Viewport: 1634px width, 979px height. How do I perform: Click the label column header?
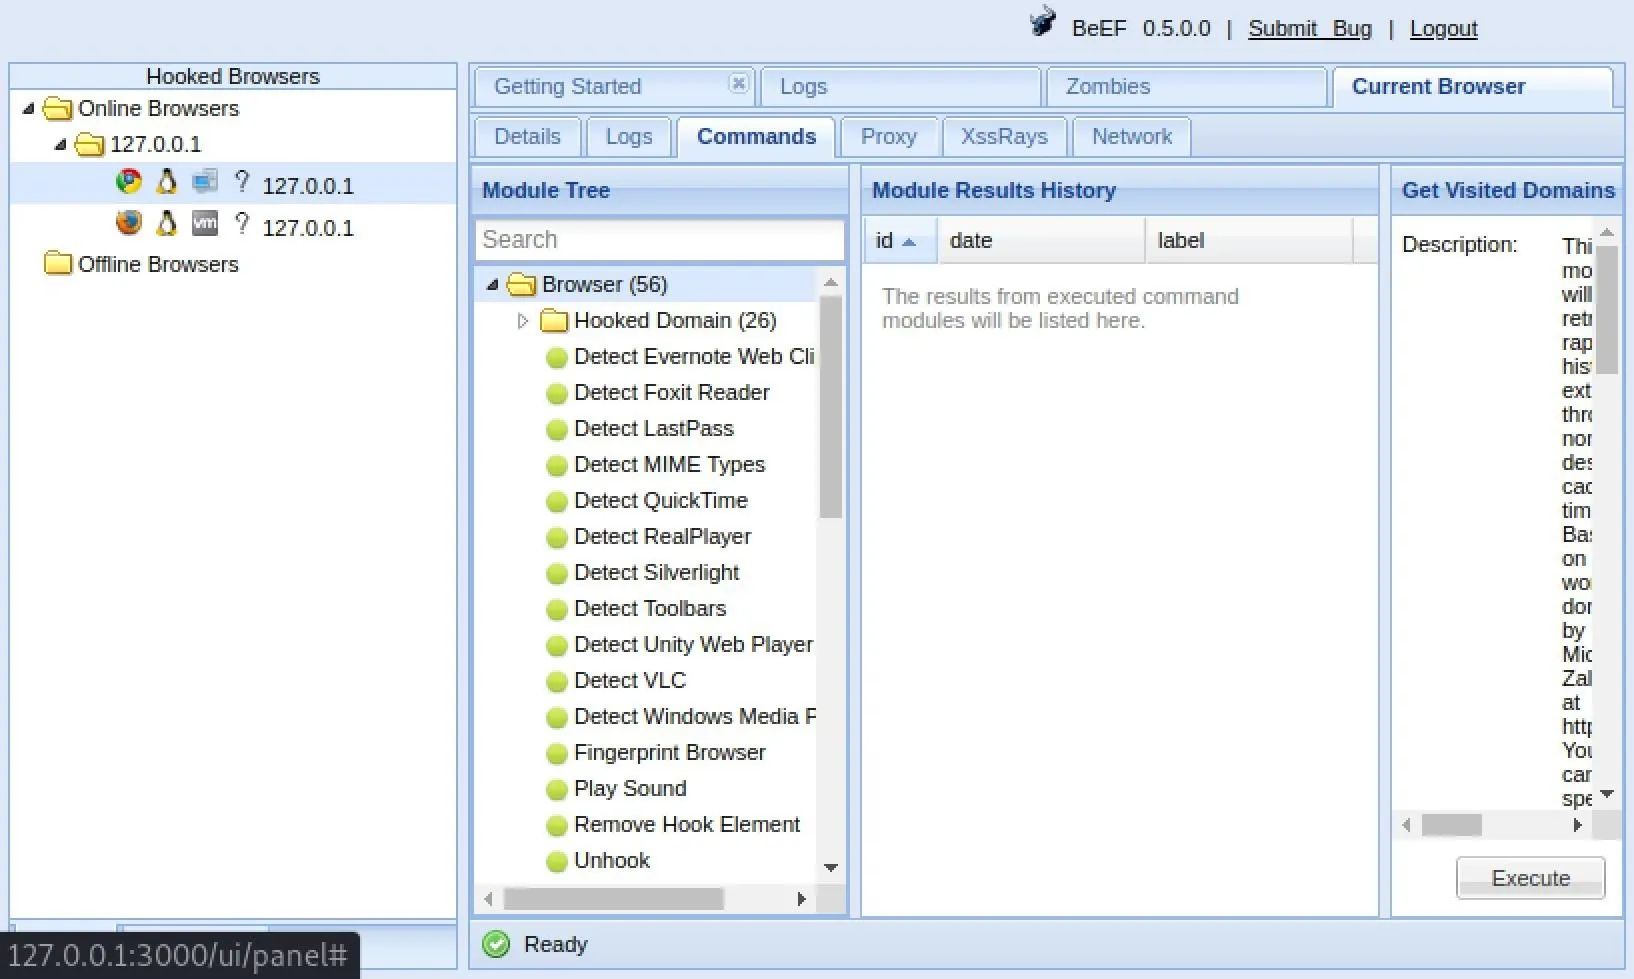click(x=1249, y=241)
